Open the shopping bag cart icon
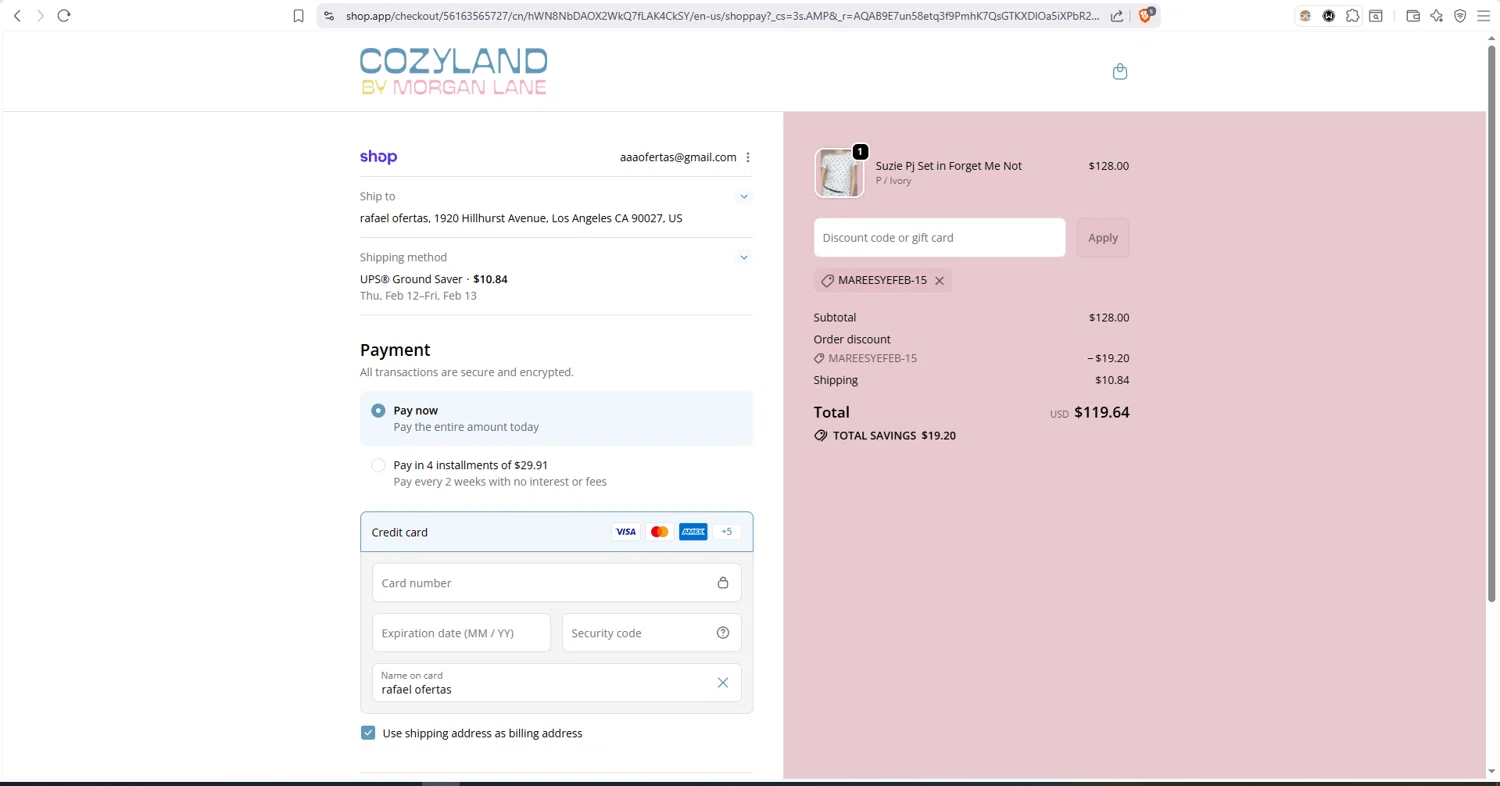 1120,71
